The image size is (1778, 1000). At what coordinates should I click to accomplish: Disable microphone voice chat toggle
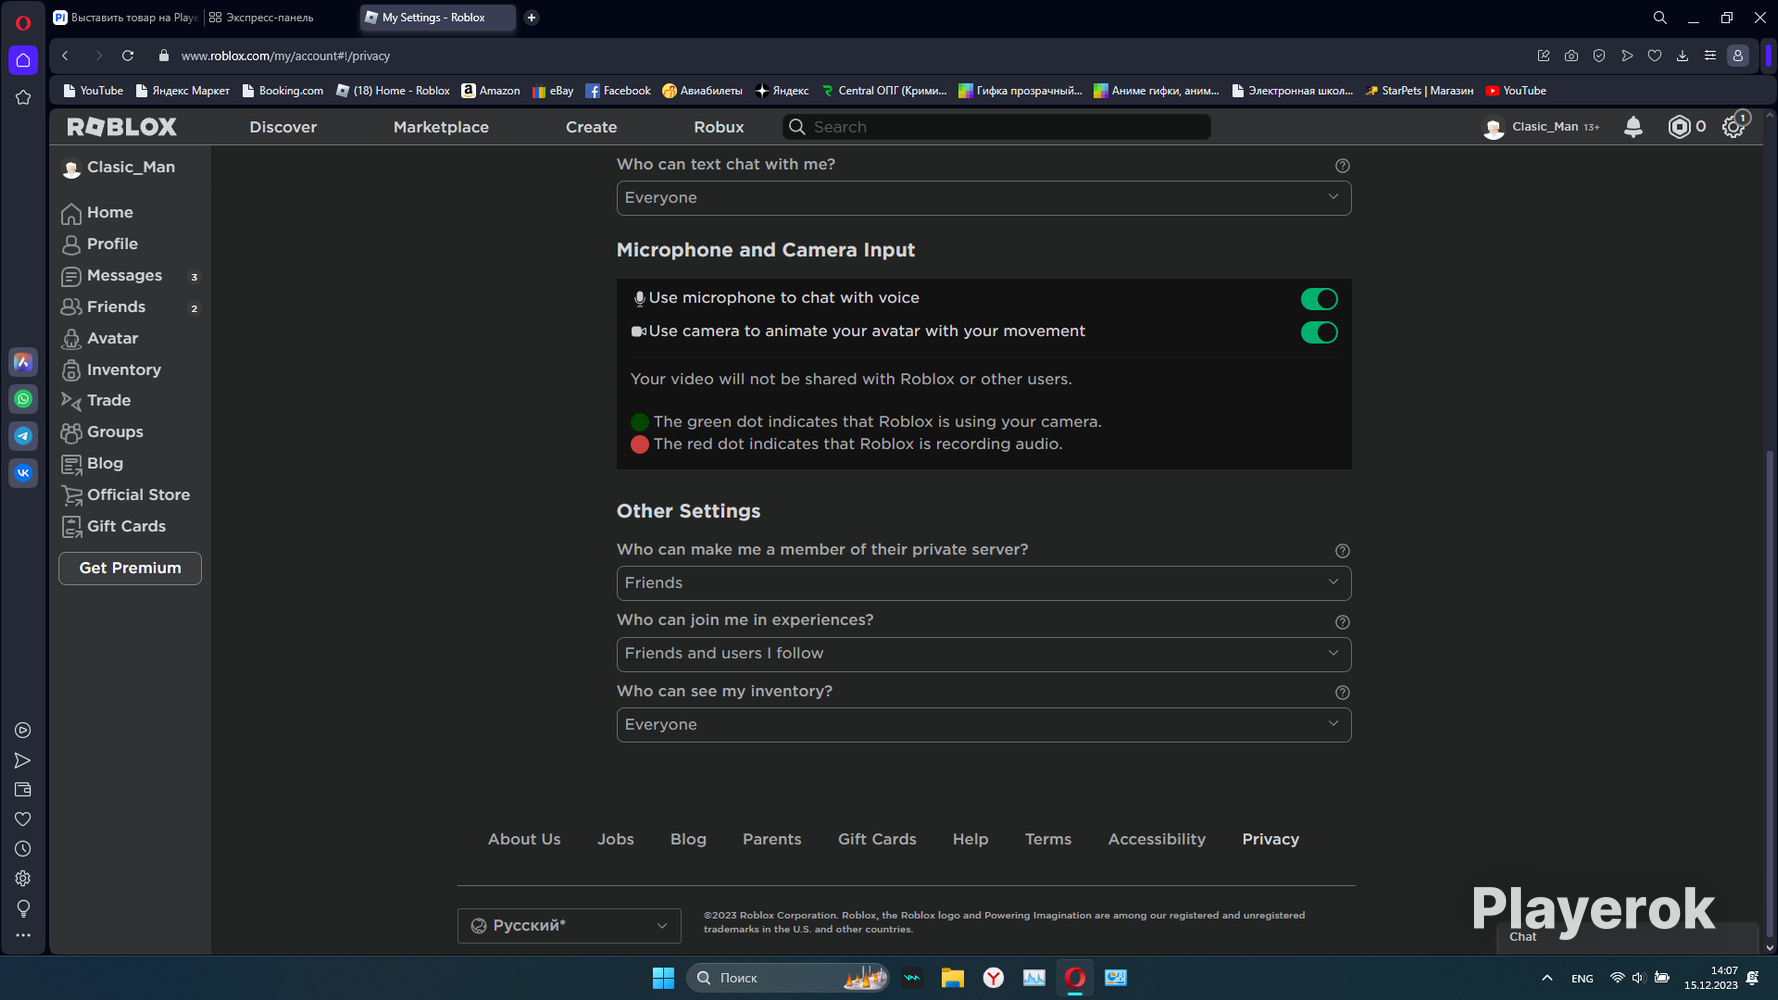1319,299
